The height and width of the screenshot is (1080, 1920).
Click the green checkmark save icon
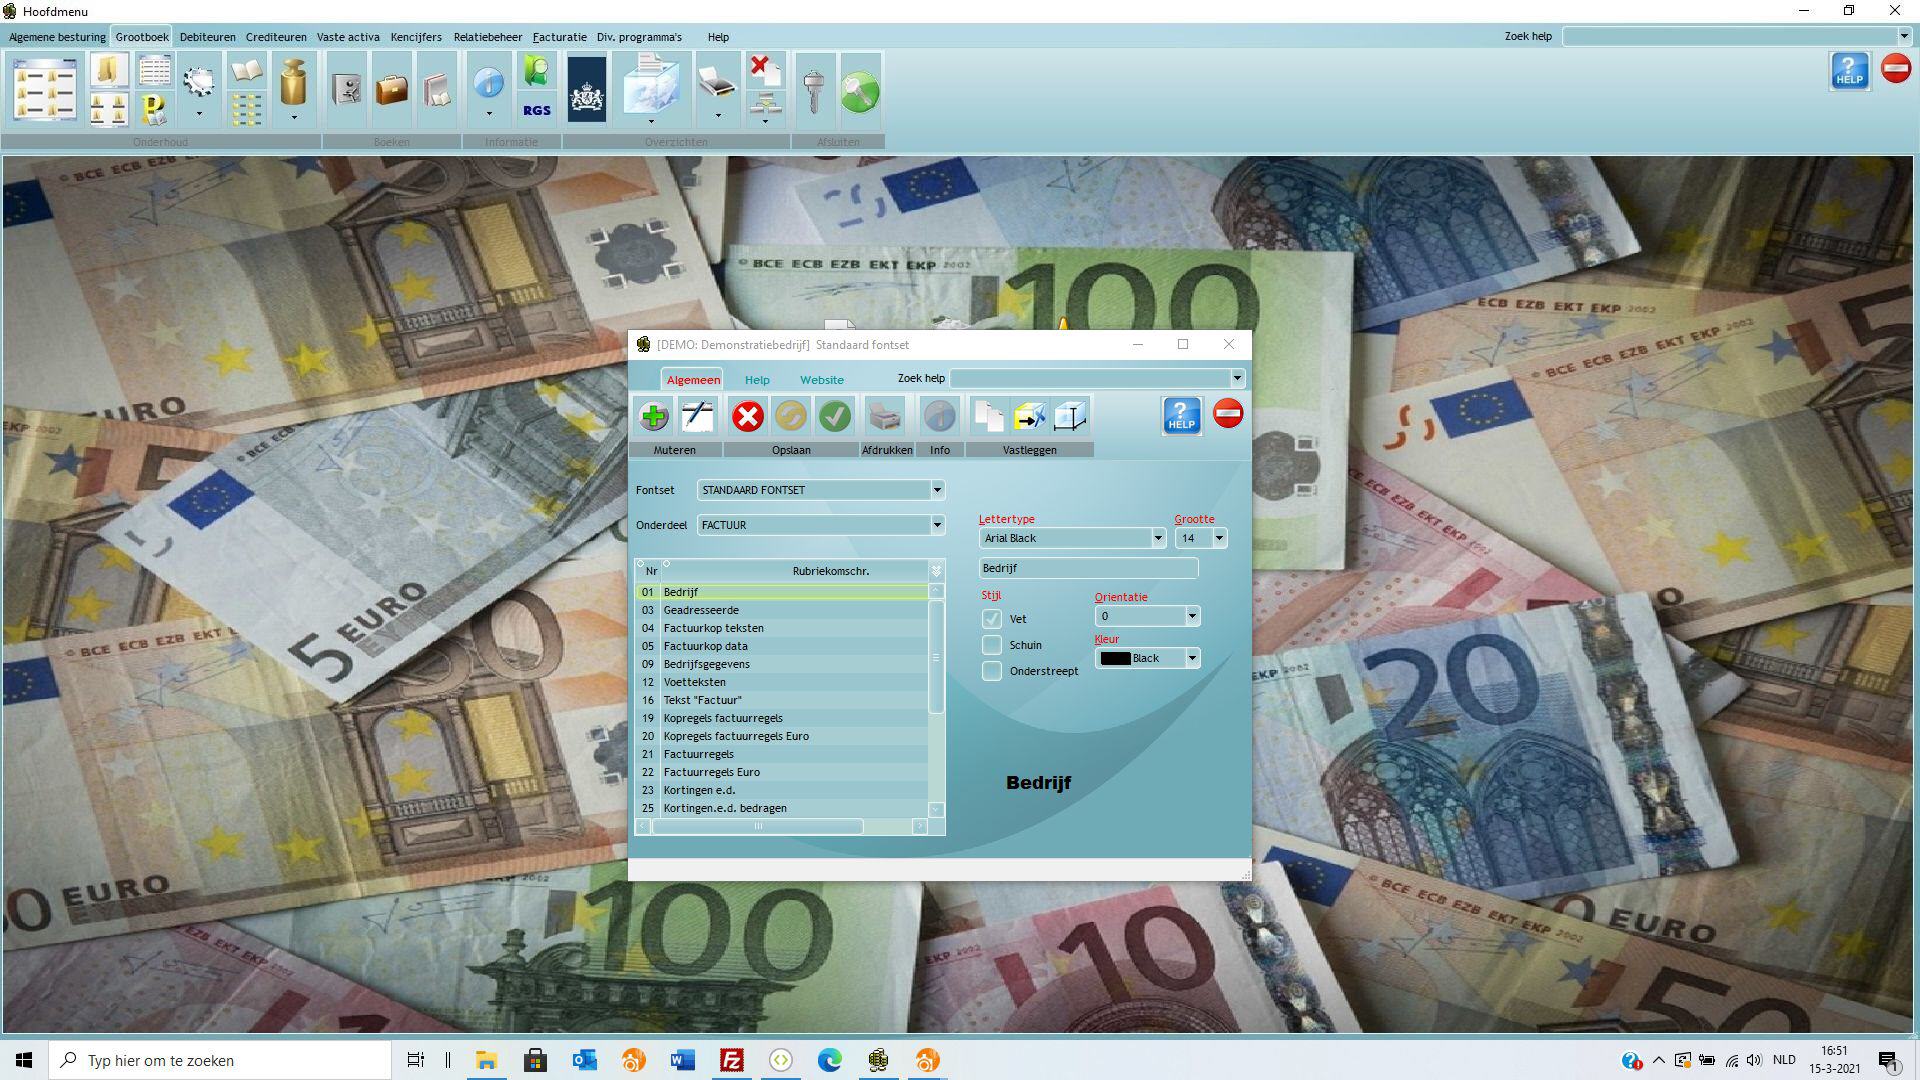(835, 416)
